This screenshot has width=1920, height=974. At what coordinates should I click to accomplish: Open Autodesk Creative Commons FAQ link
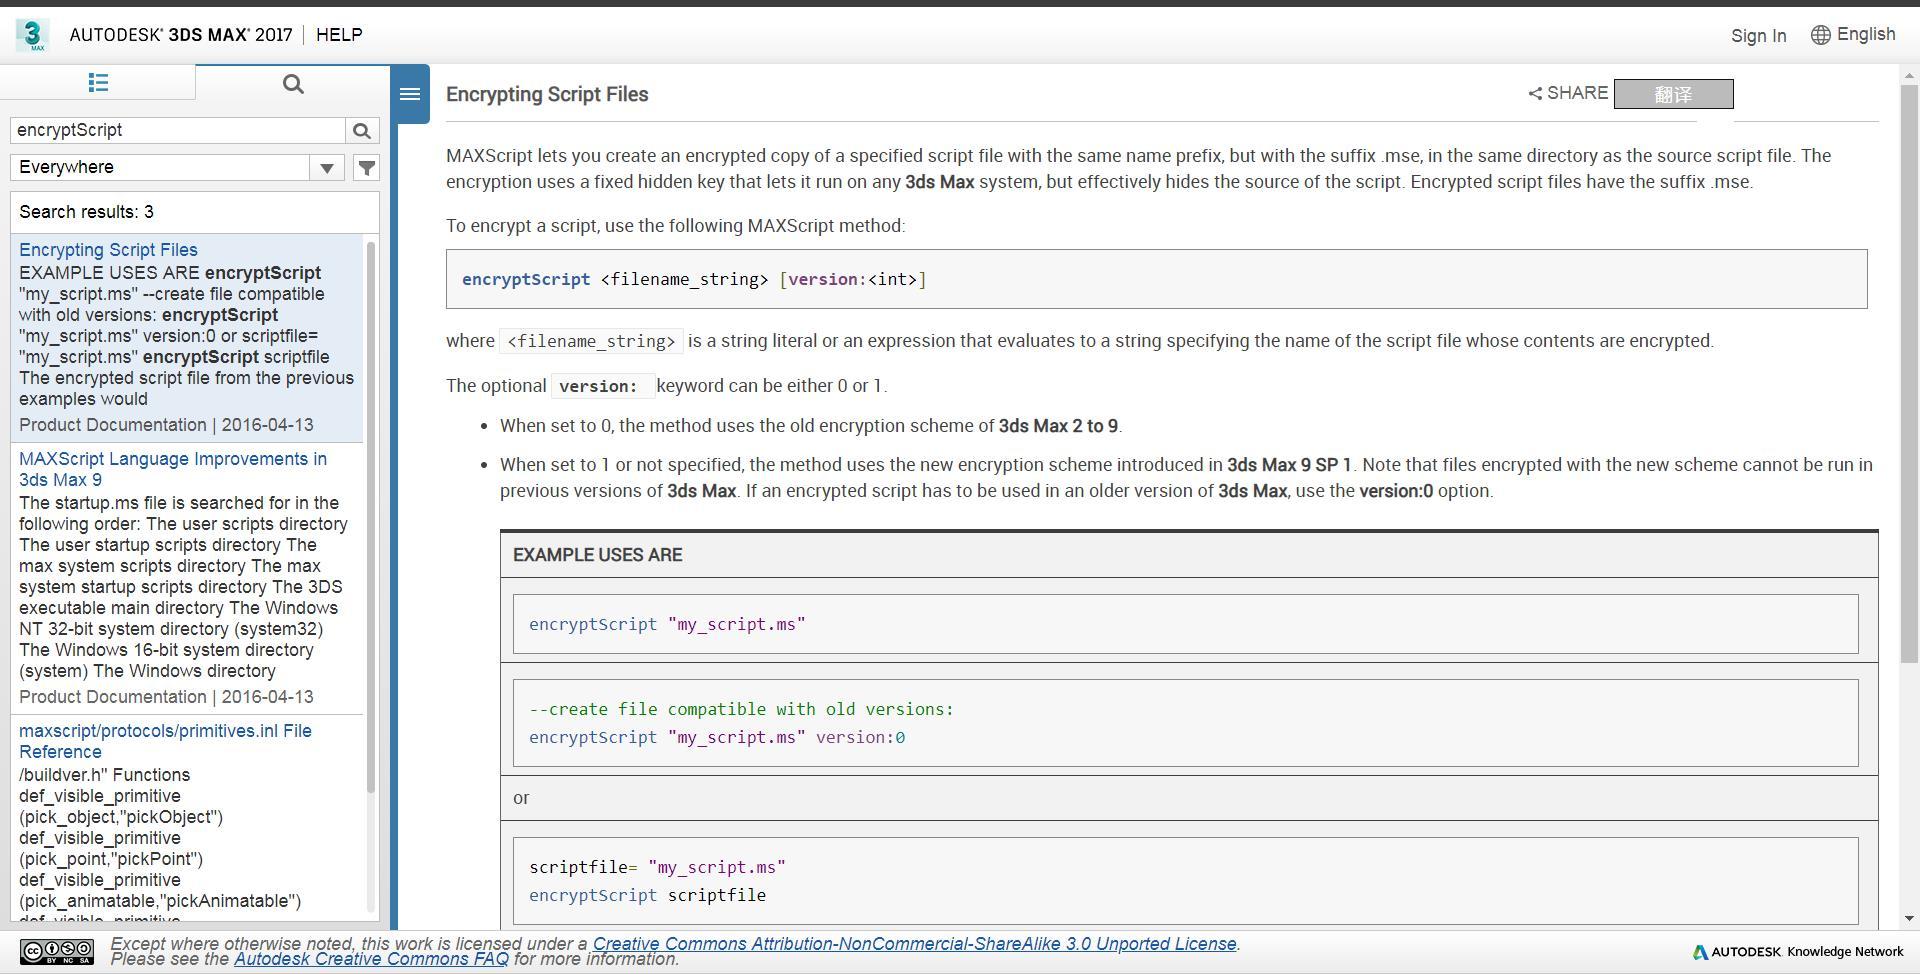pyautogui.click(x=371, y=959)
